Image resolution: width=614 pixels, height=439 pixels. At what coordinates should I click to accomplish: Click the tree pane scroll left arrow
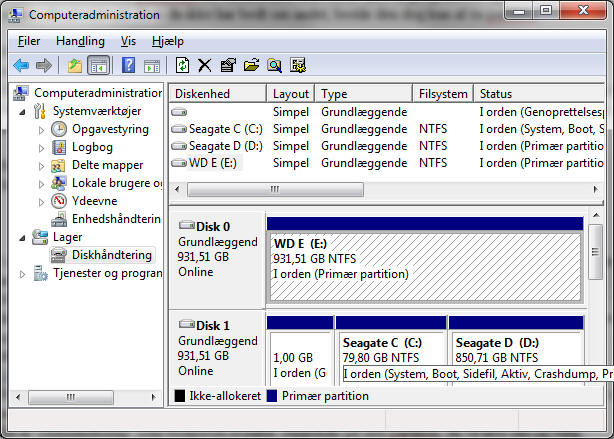18,397
